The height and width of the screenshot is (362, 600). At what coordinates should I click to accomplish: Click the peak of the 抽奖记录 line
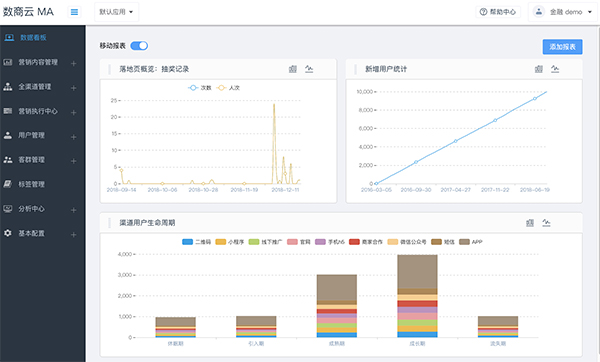click(274, 104)
